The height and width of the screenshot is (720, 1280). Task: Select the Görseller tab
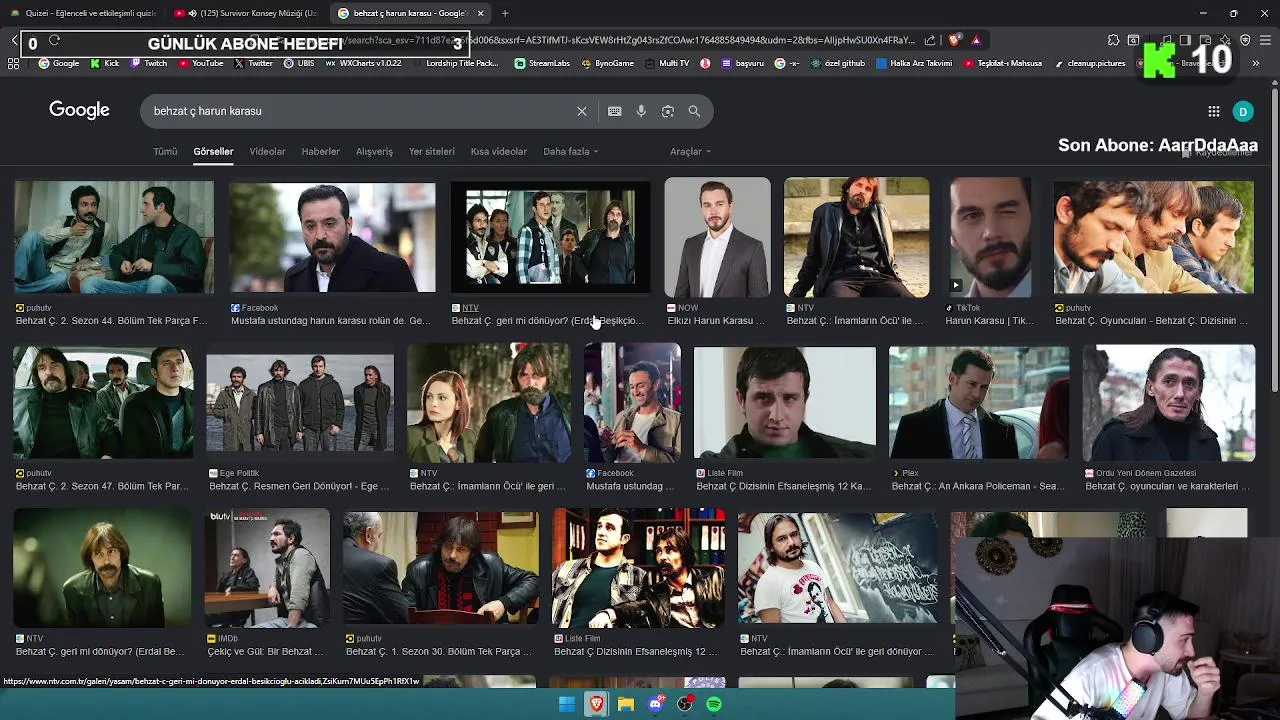coord(213,151)
